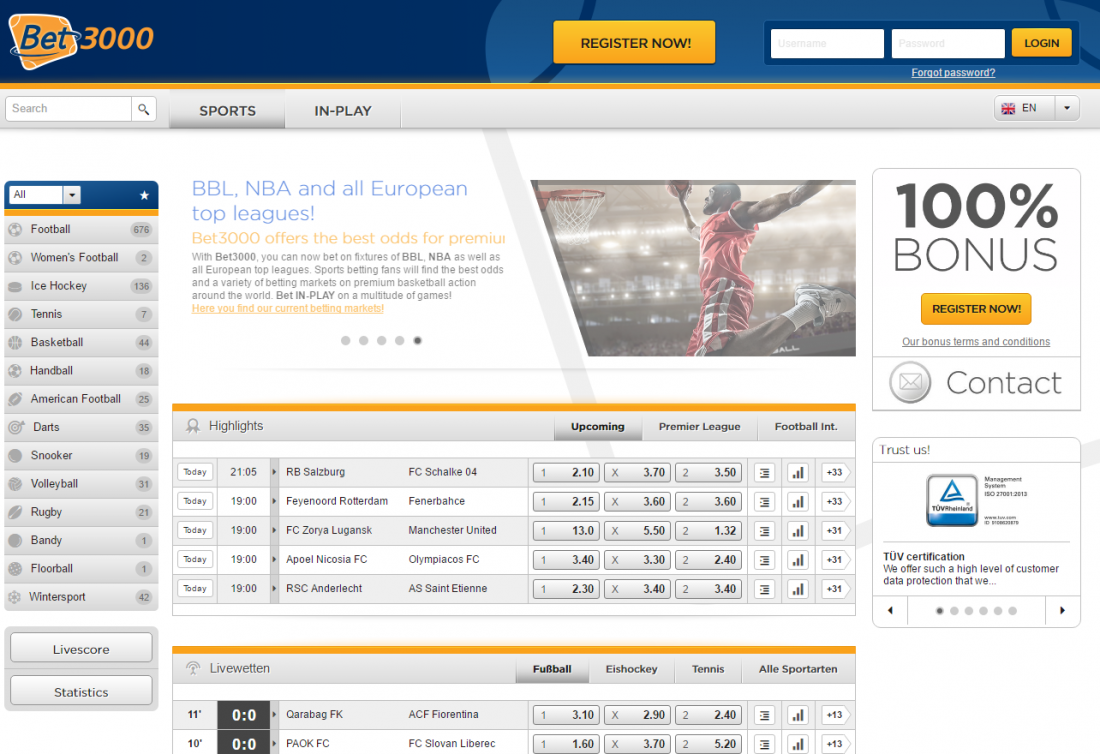The height and width of the screenshot is (754, 1100).
Task: Click the Bet3000 logo
Action: click(x=81, y=41)
